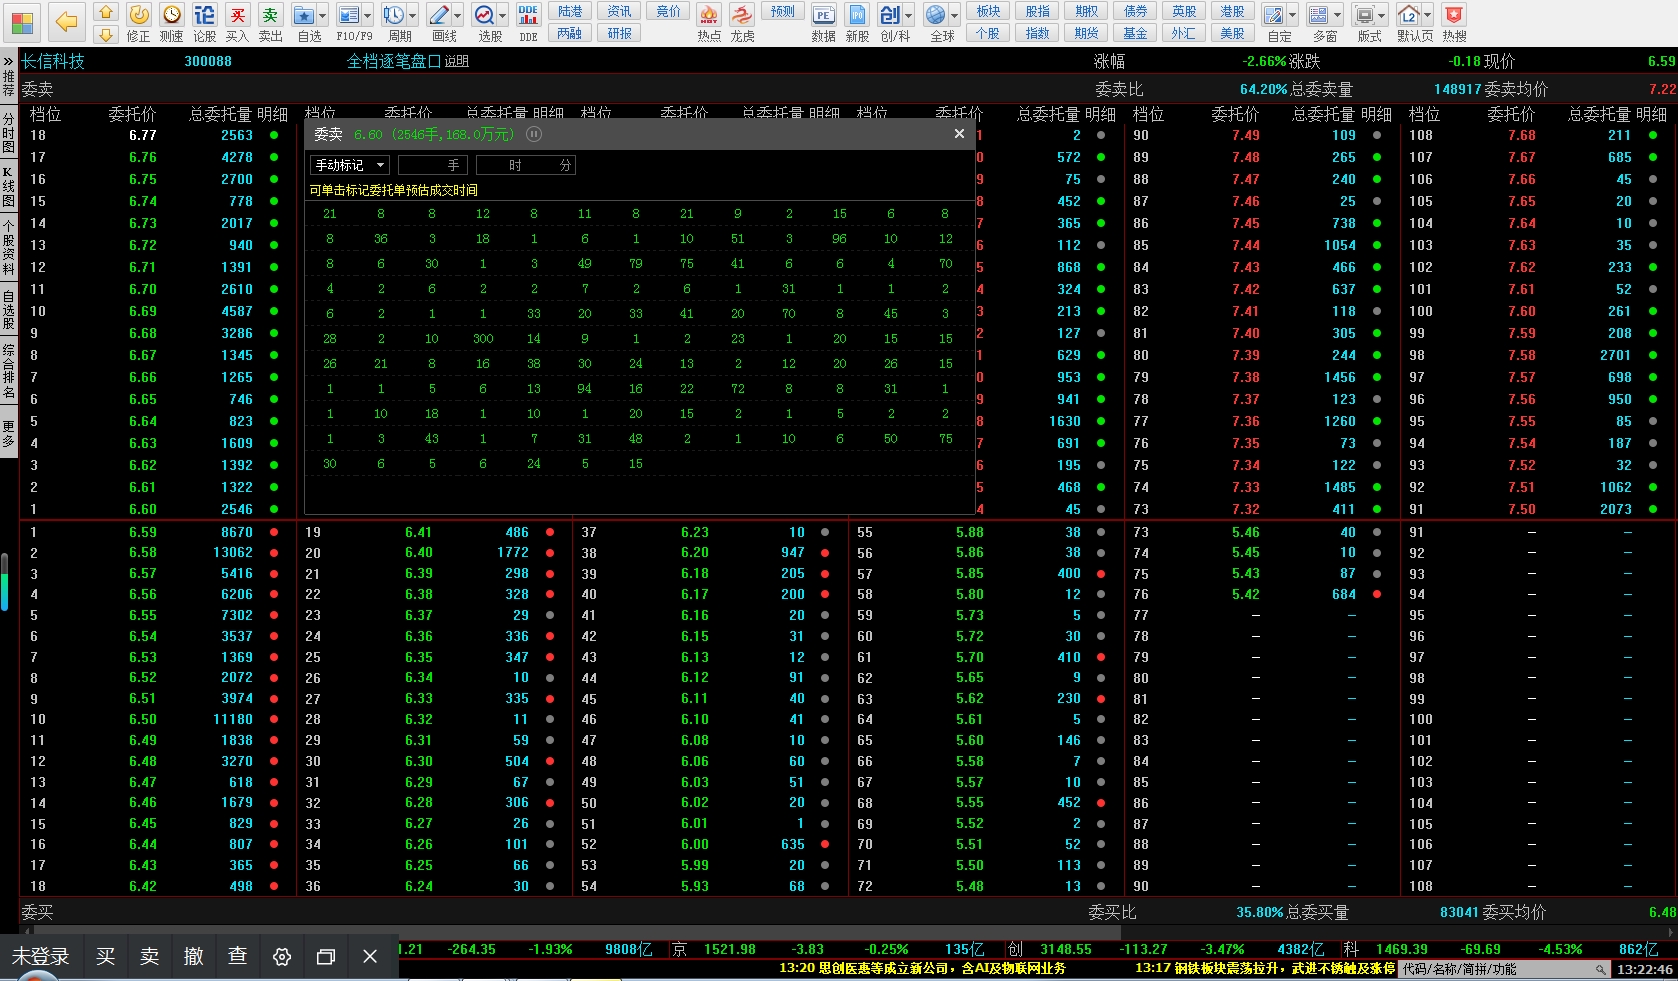Open trading settings gear icon
1678x981 pixels.
pyautogui.click(x=282, y=957)
